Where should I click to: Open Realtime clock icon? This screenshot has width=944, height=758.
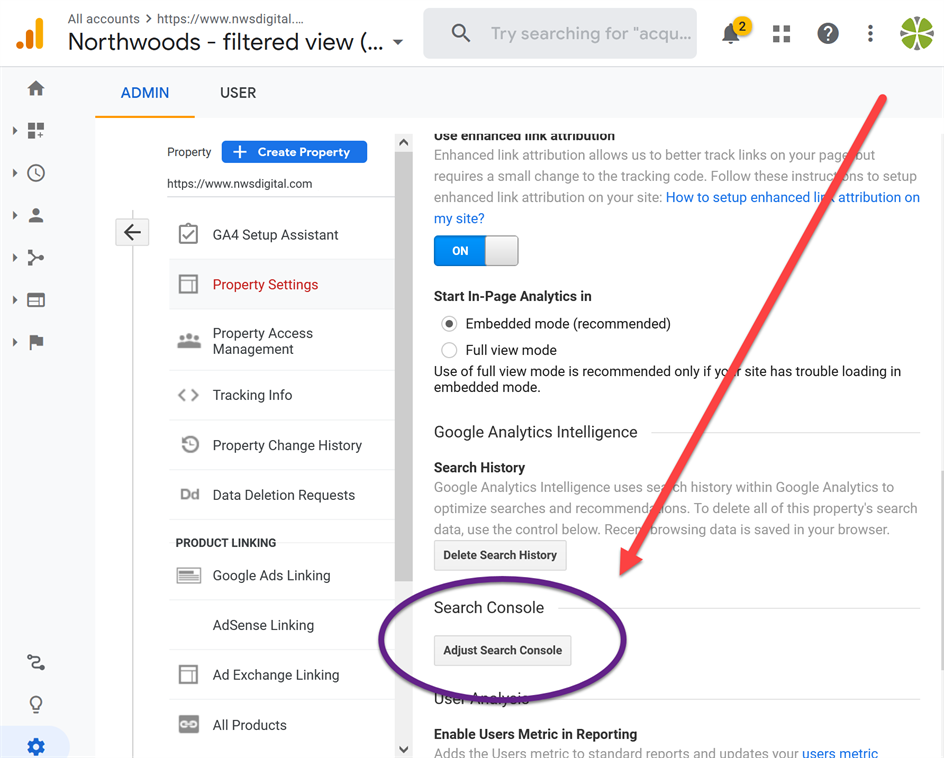click(36, 173)
